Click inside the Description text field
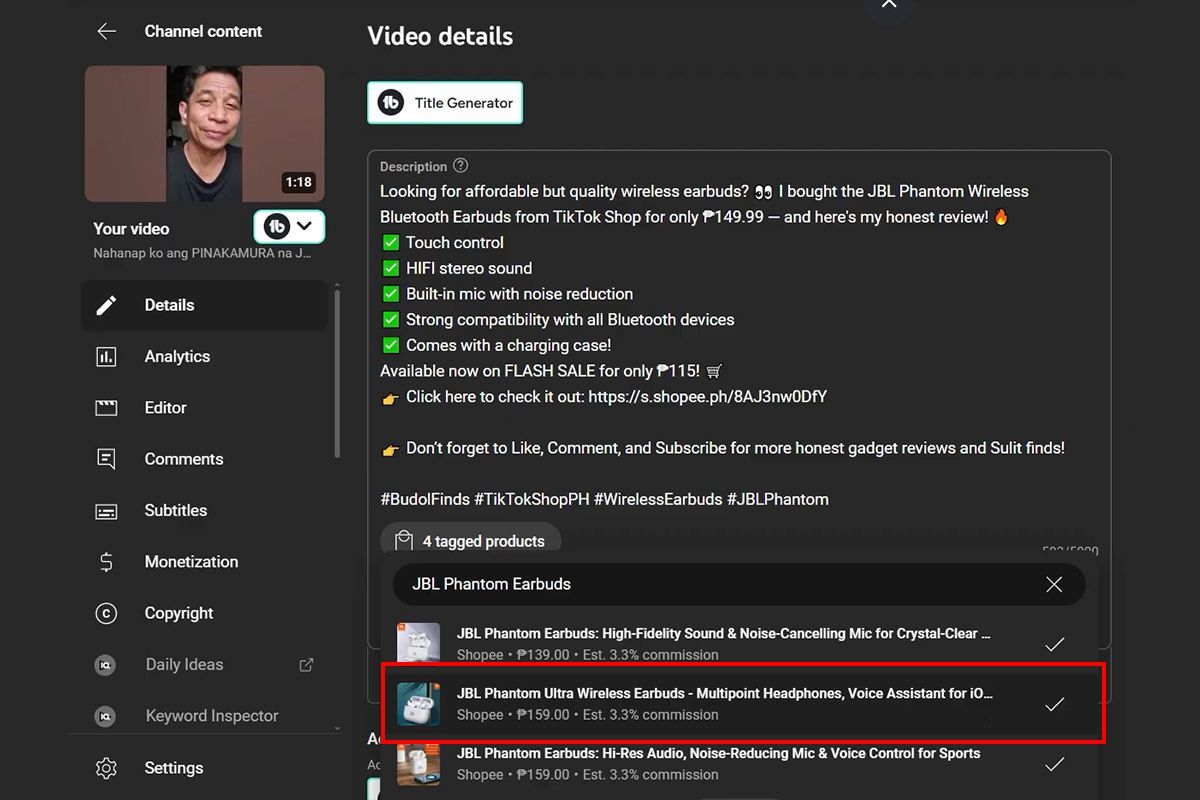This screenshot has height=800, width=1200. coord(739,345)
